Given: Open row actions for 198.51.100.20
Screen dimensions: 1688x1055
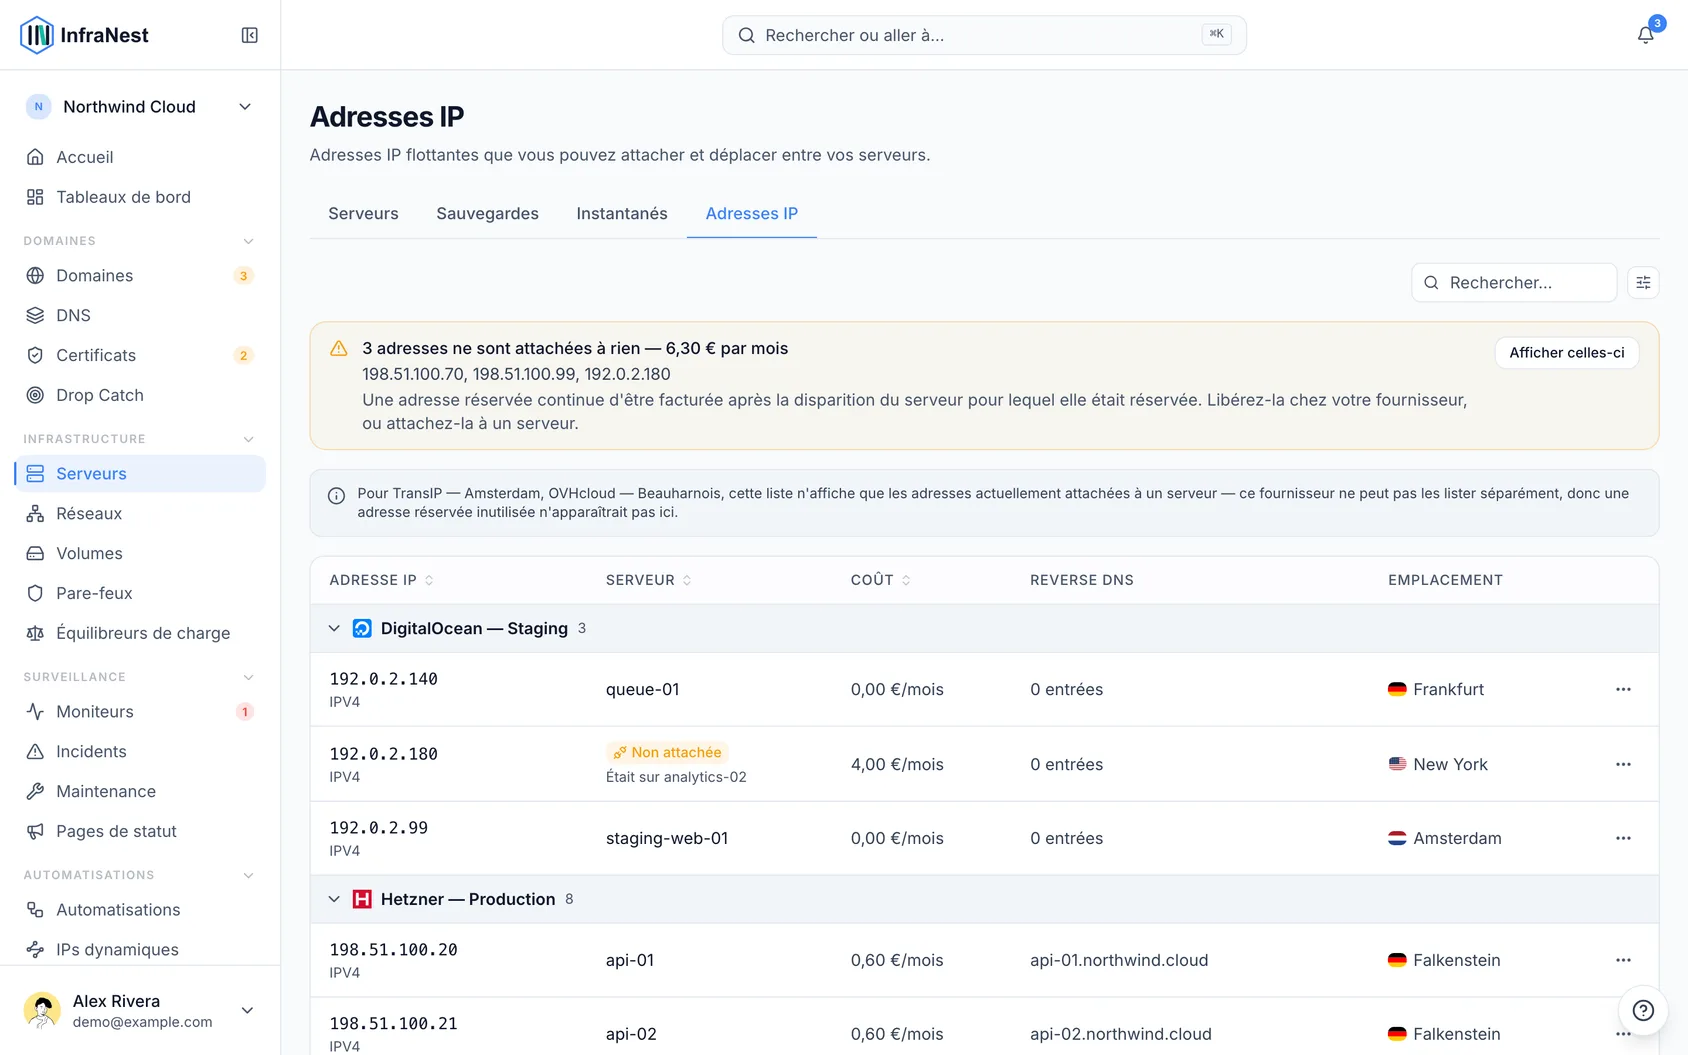Looking at the screenshot, I should [x=1623, y=960].
